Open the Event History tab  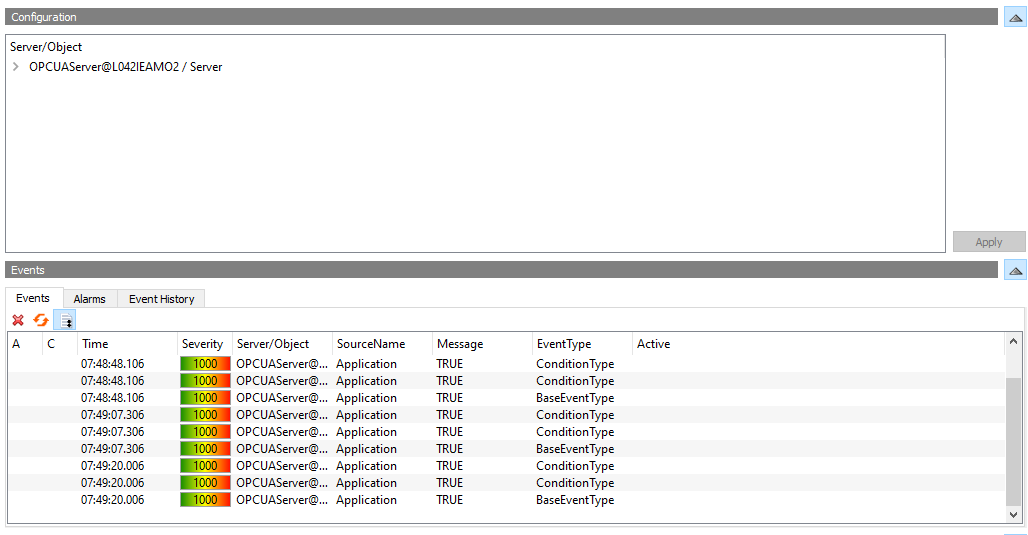point(161,299)
